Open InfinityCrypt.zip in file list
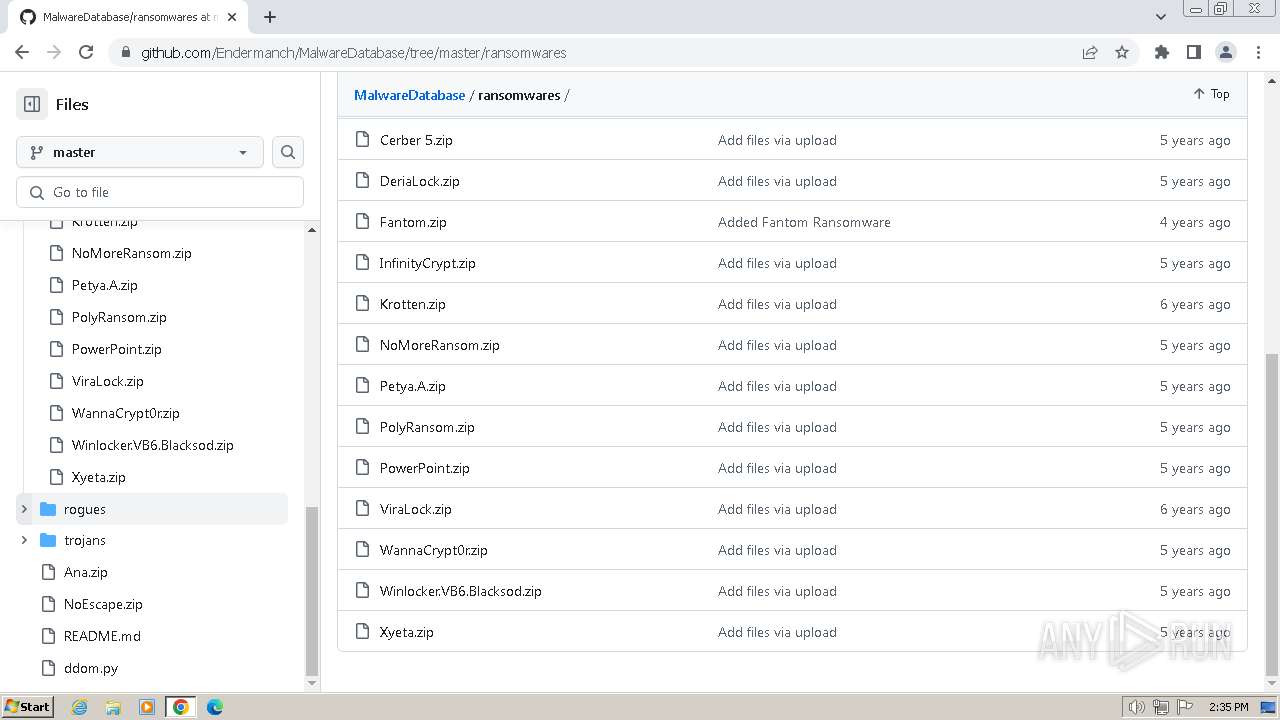Viewport: 1280px width, 720px height. [428, 263]
